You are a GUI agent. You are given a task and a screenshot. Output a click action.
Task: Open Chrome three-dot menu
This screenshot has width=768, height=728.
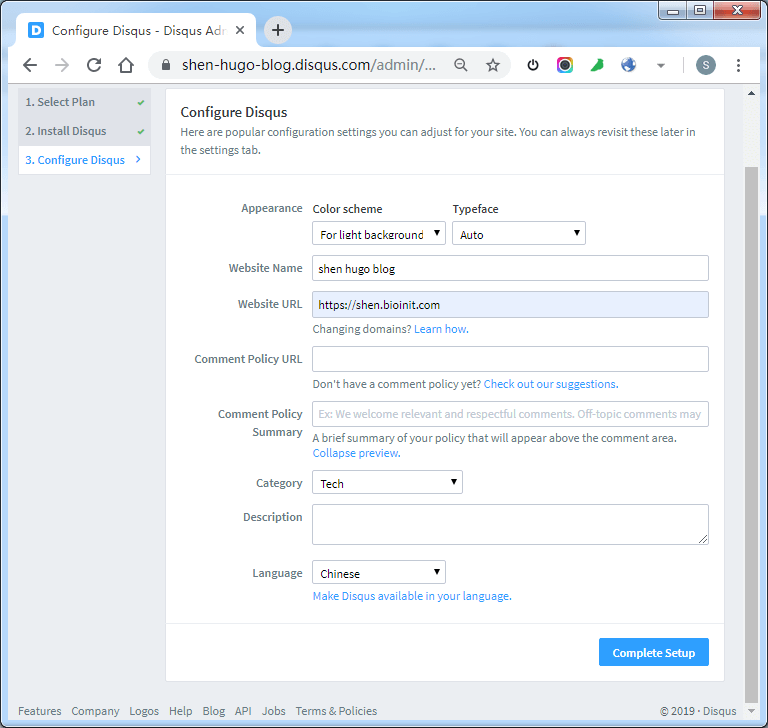[738, 65]
